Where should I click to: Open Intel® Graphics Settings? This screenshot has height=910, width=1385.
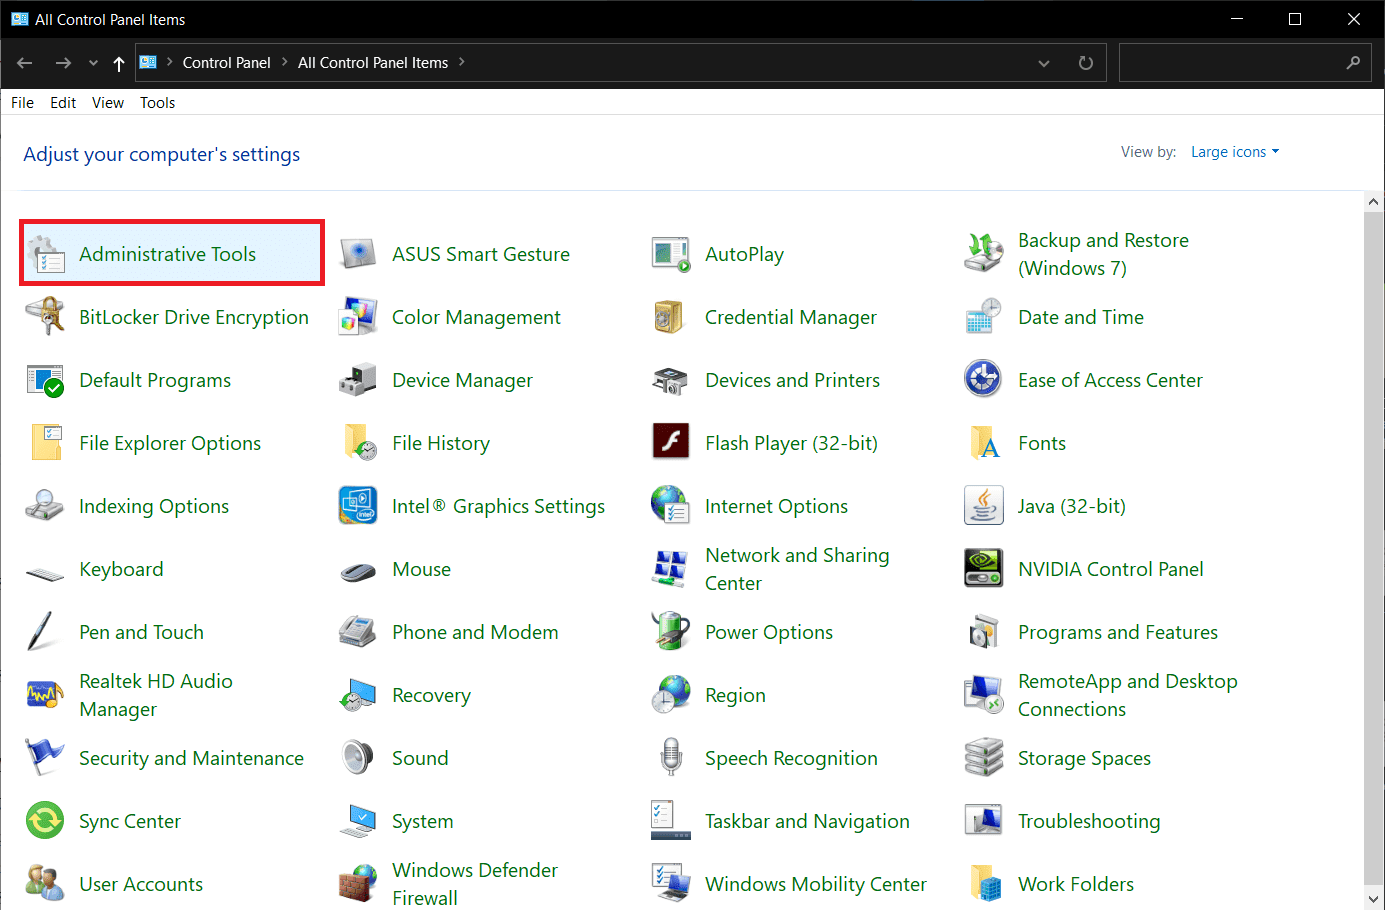coord(498,505)
